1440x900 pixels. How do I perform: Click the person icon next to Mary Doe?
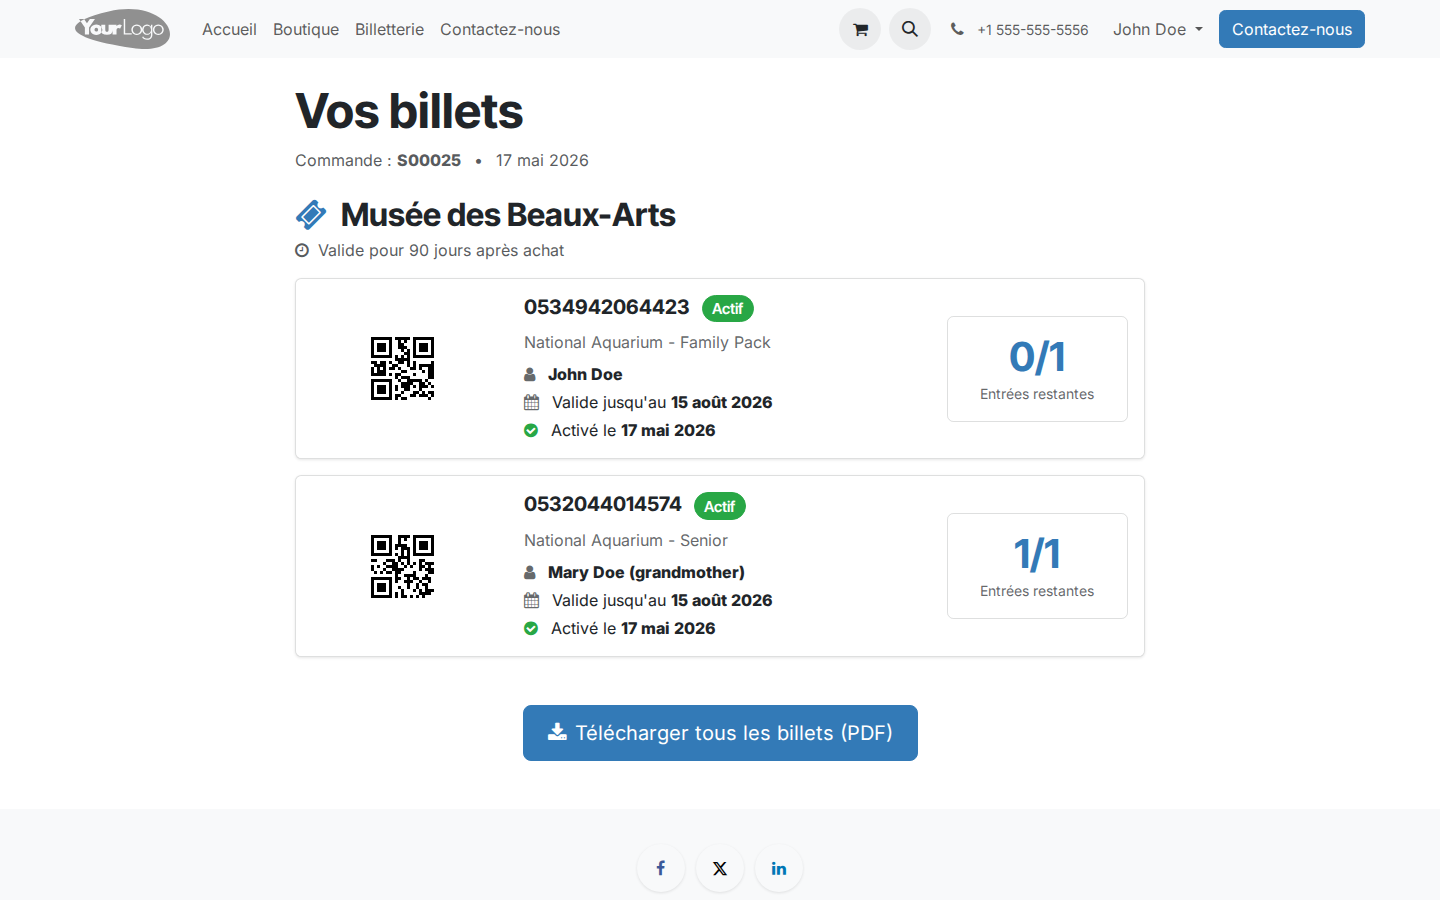tap(530, 573)
